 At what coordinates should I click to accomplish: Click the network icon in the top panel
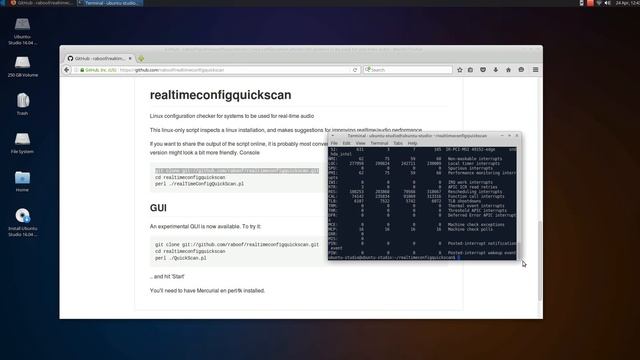pos(599,3)
